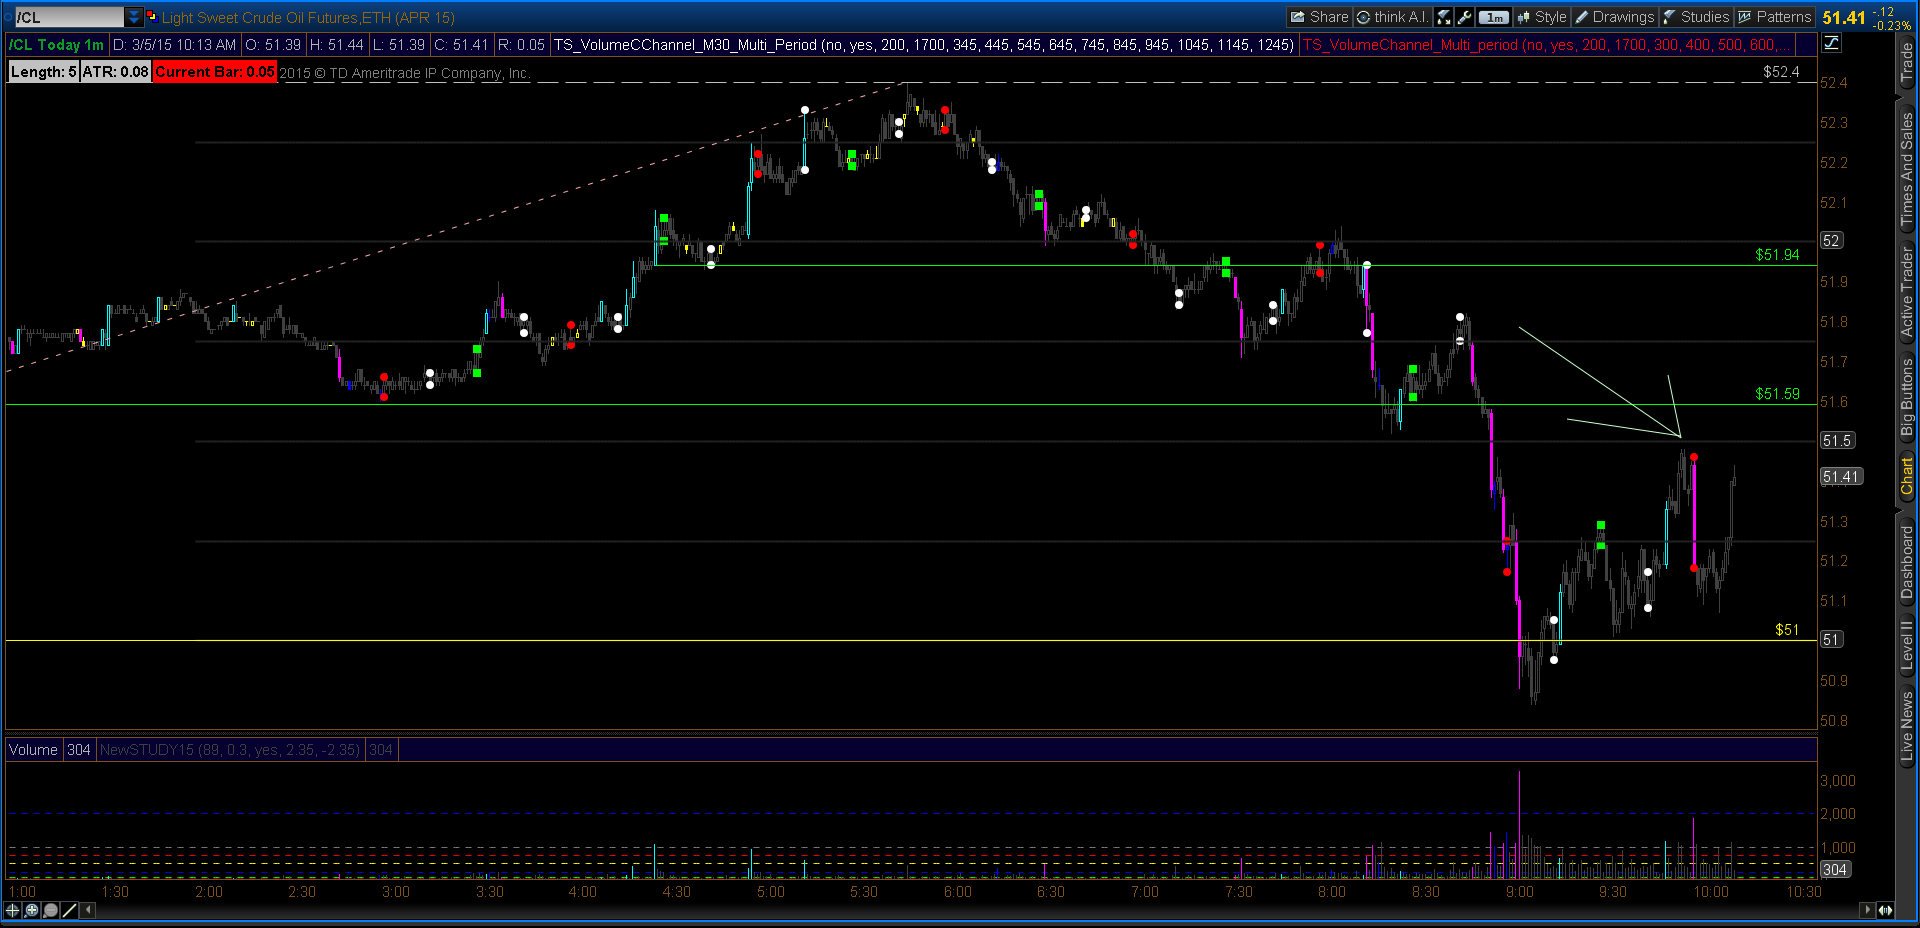Expand the symbol selector dropdown arrow
1920x928 pixels.
(134, 17)
